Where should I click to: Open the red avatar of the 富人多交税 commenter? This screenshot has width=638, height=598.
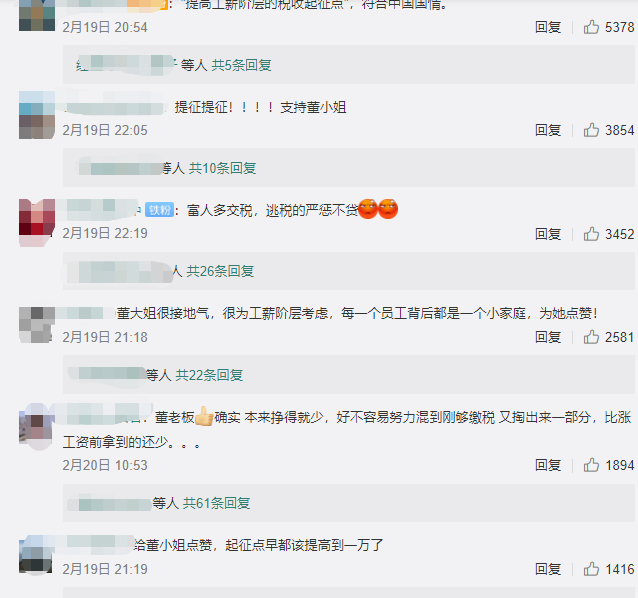pyautogui.click(x=37, y=223)
